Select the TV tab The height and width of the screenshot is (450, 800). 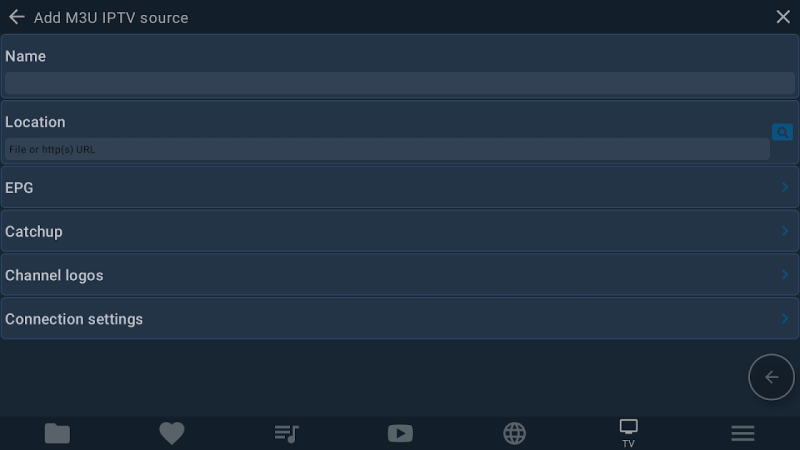point(629,433)
